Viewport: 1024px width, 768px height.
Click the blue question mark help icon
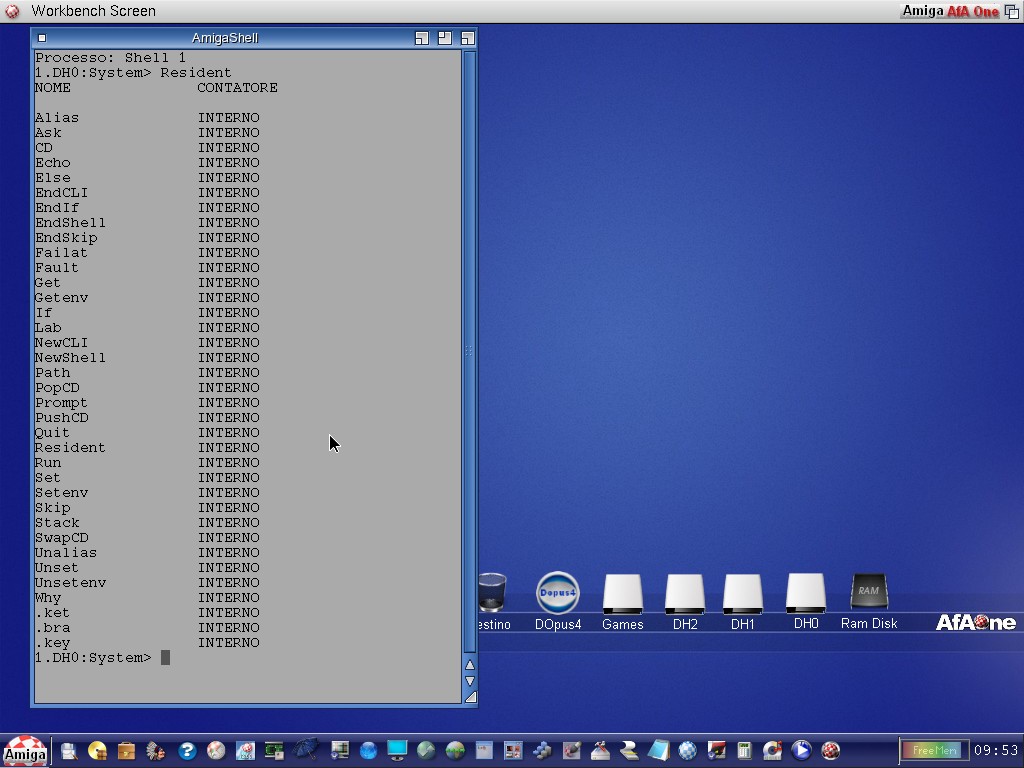[x=187, y=750]
